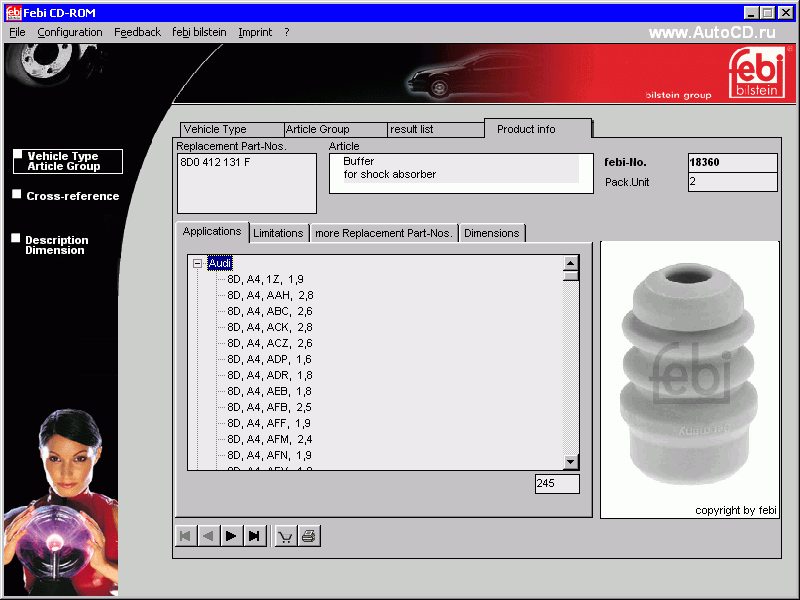Open more Replacement Part-Nos. tab
The width and height of the screenshot is (800, 600).
384,233
